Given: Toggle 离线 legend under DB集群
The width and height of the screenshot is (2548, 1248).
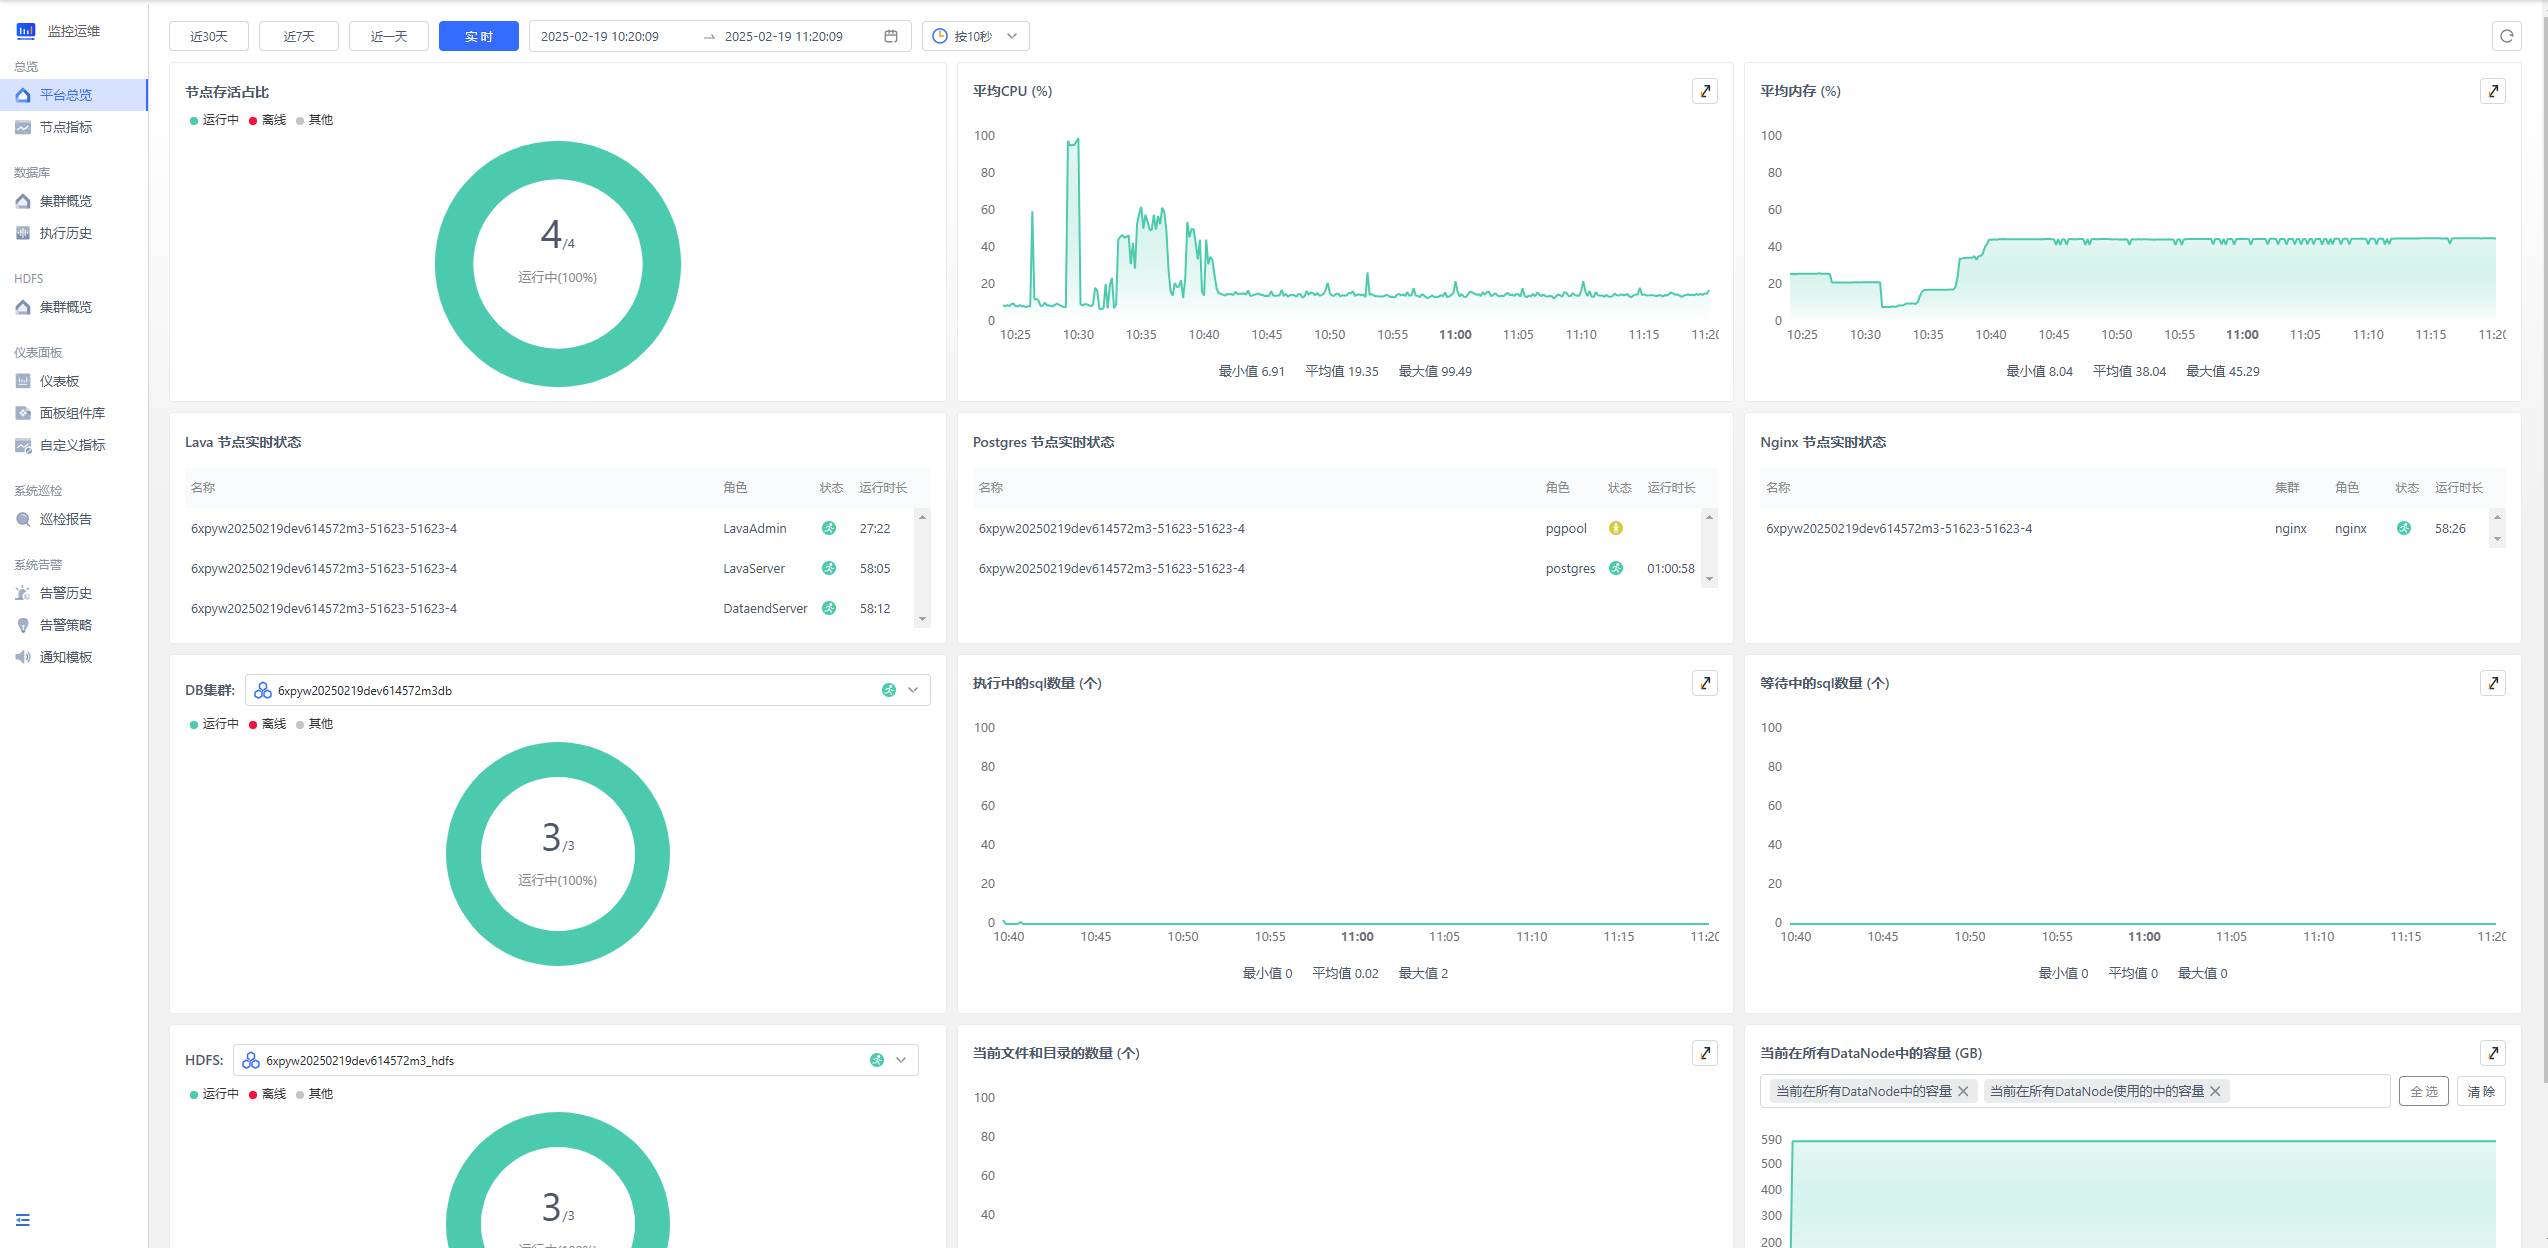Looking at the screenshot, I should (x=267, y=724).
